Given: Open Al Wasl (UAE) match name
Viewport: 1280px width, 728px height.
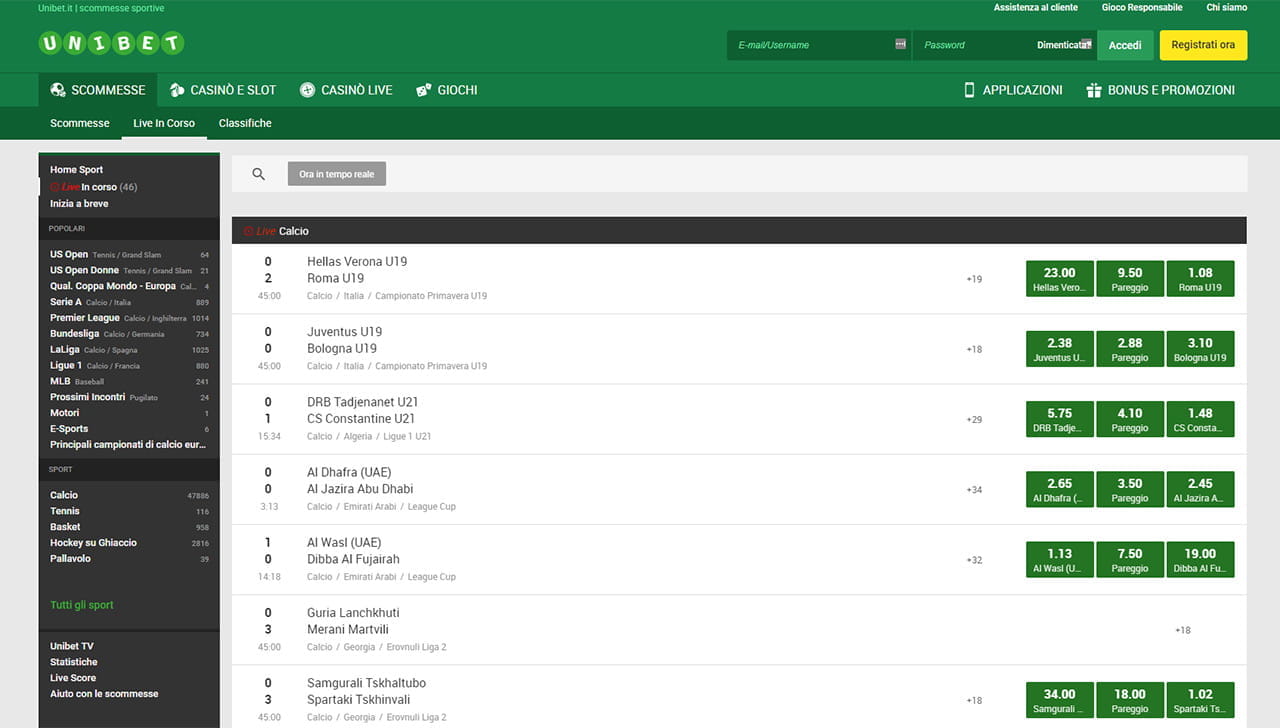Looking at the screenshot, I should pos(344,542).
